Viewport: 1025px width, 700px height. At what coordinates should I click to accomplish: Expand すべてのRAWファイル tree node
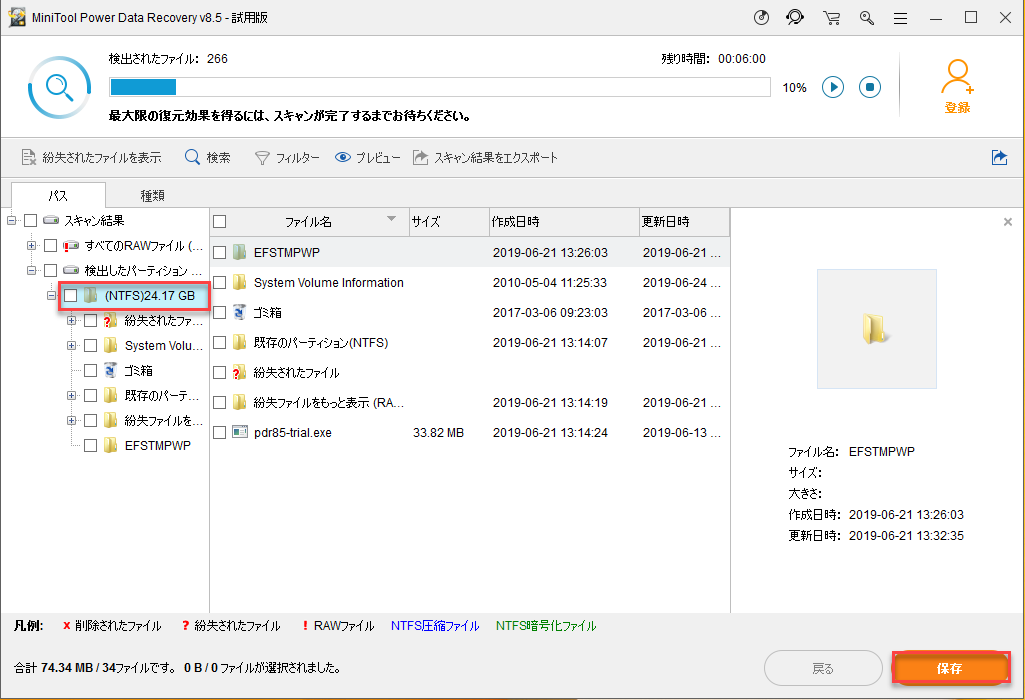tap(32, 245)
